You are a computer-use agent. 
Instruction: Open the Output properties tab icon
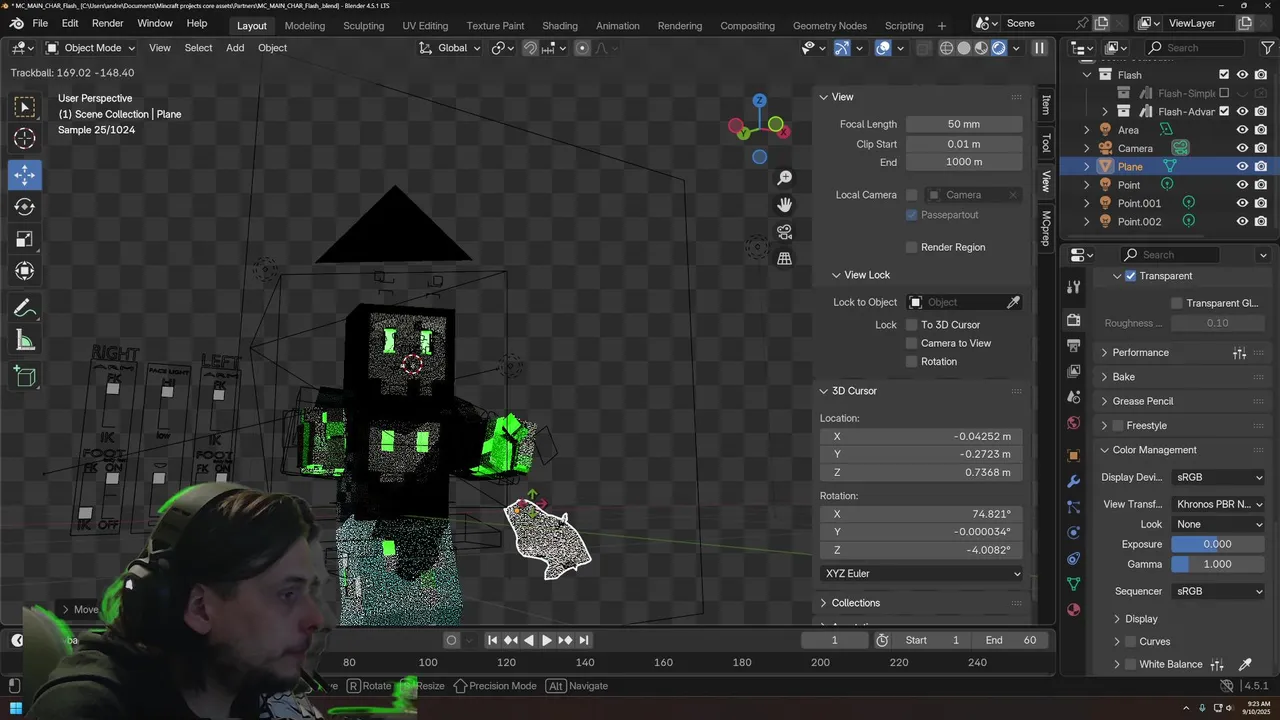pos(1074,346)
